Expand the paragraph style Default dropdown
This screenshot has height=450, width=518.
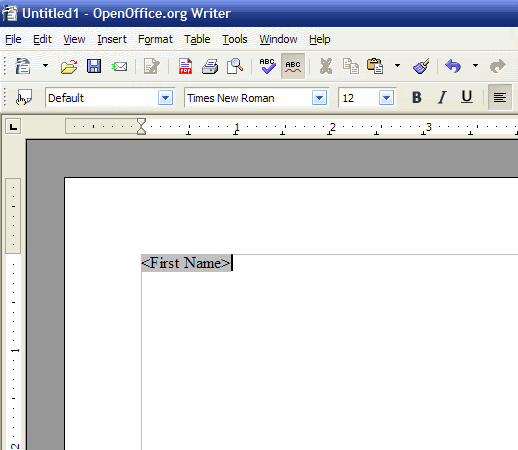coord(165,98)
